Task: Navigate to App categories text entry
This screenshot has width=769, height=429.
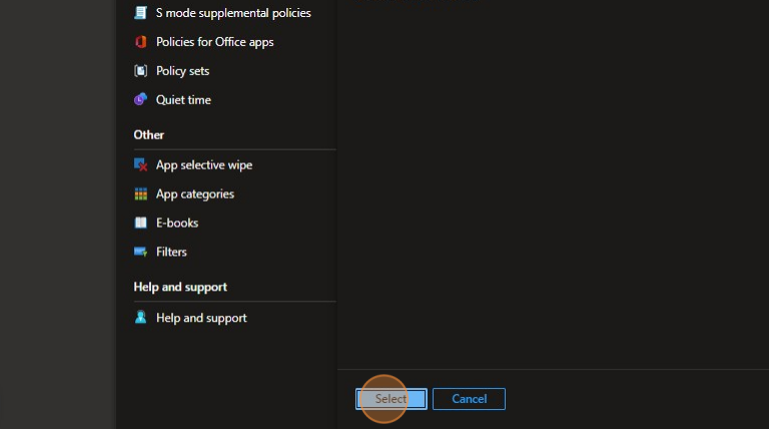Action: click(x=195, y=194)
